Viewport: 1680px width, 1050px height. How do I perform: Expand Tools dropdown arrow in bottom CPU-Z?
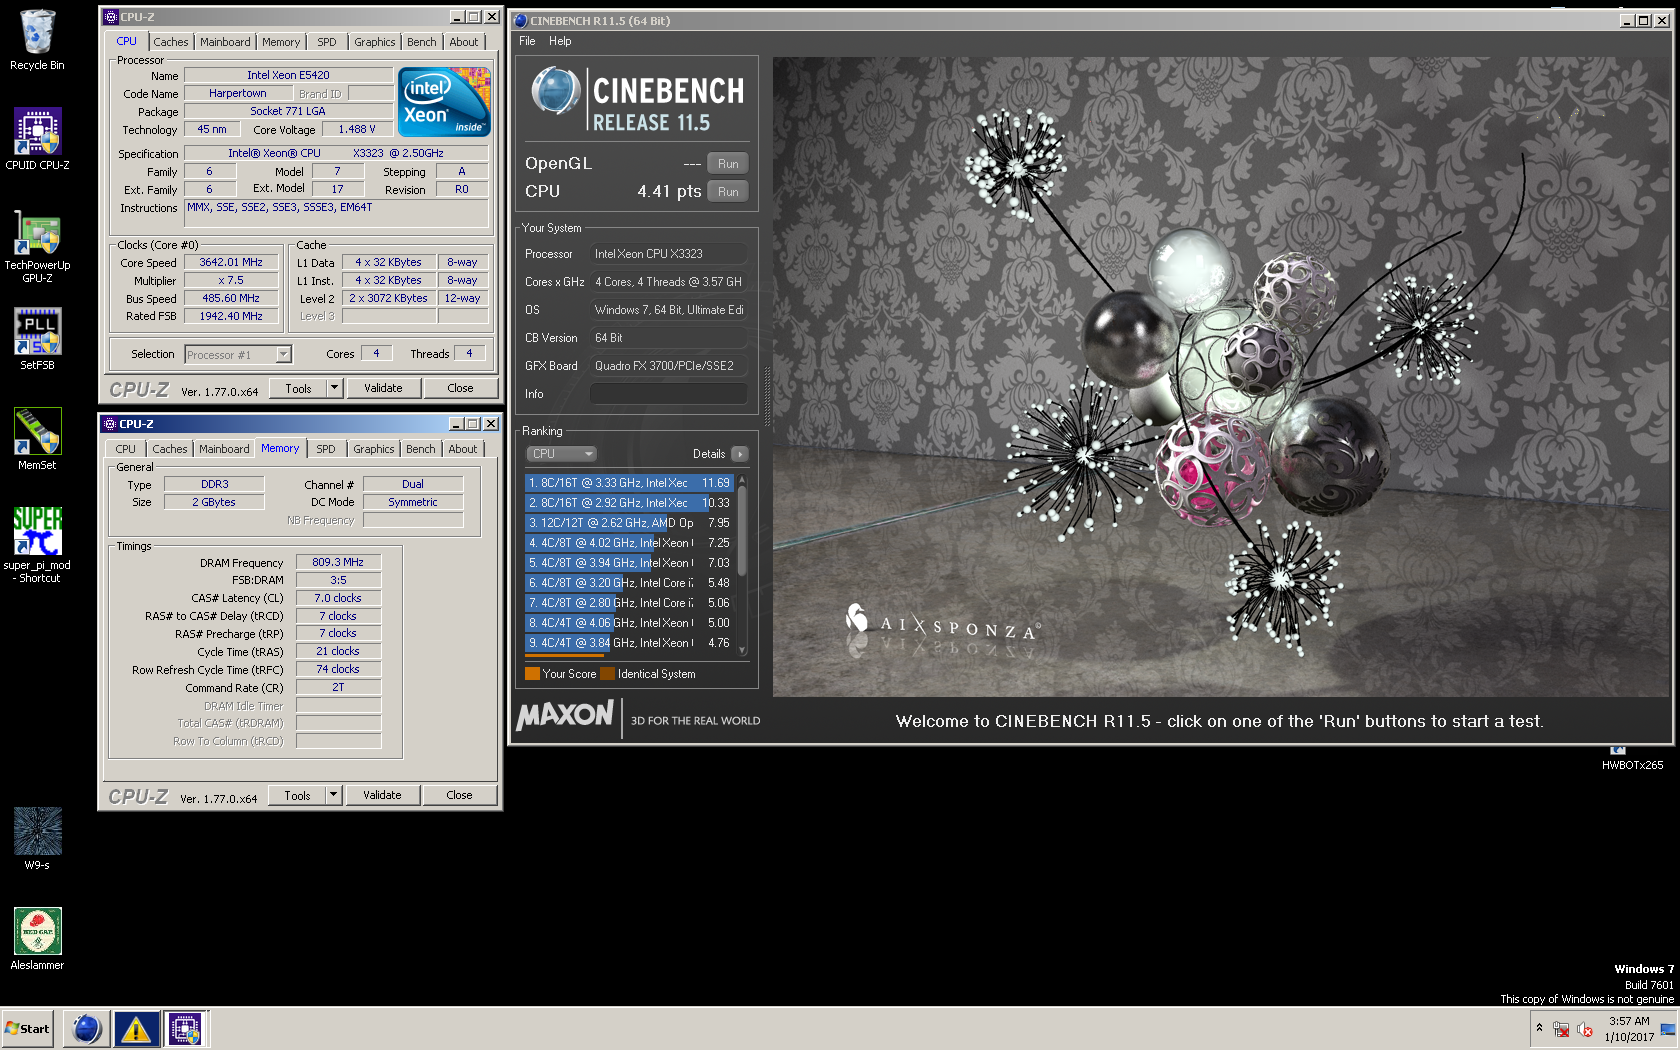click(334, 795)
